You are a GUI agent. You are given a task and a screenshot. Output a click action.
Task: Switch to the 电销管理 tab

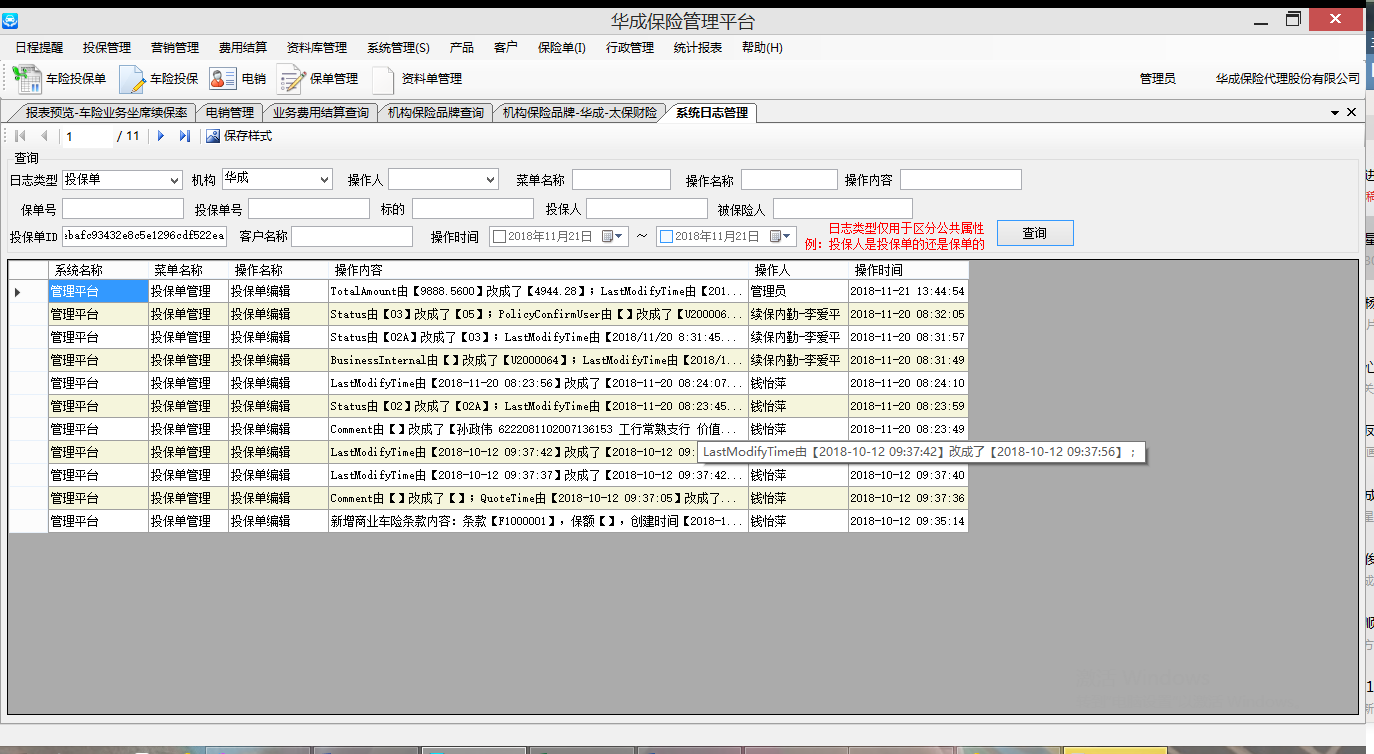229,113
